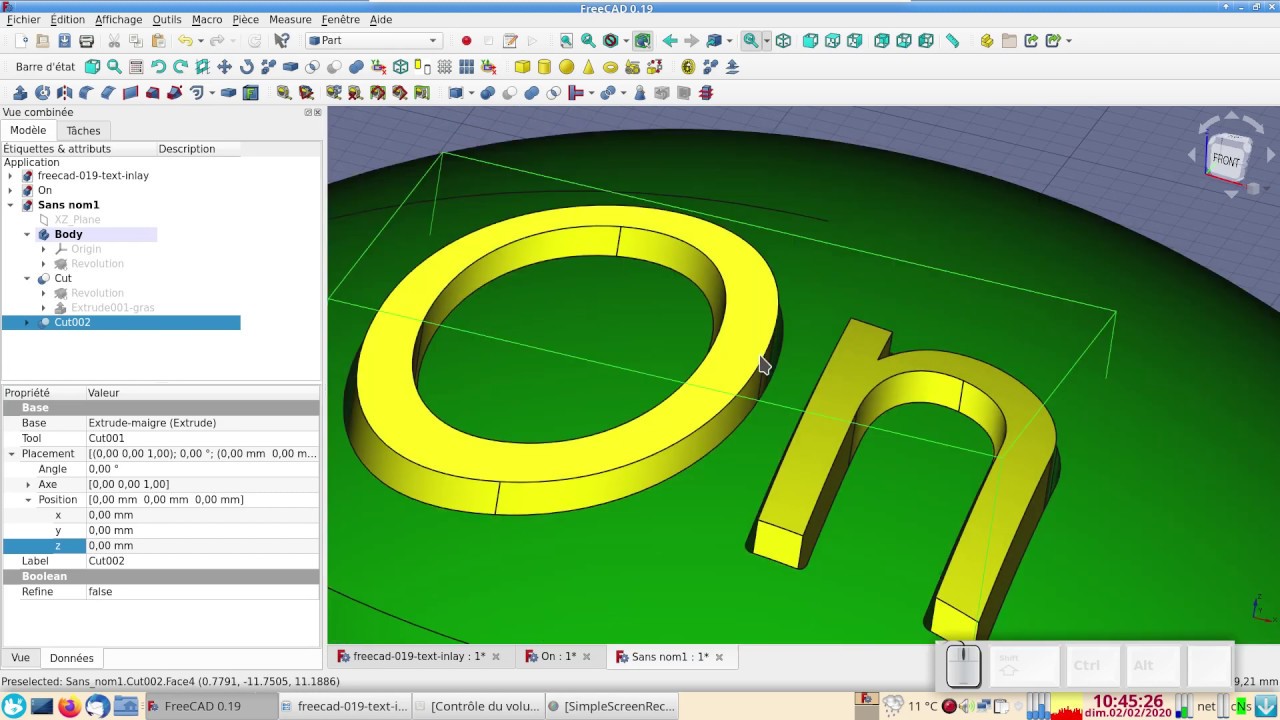Image resolution: width=1280 pixels, height=720 pixels.
Task: Open the workbench selector dropdown showing Part
Action: click(374, 41)
